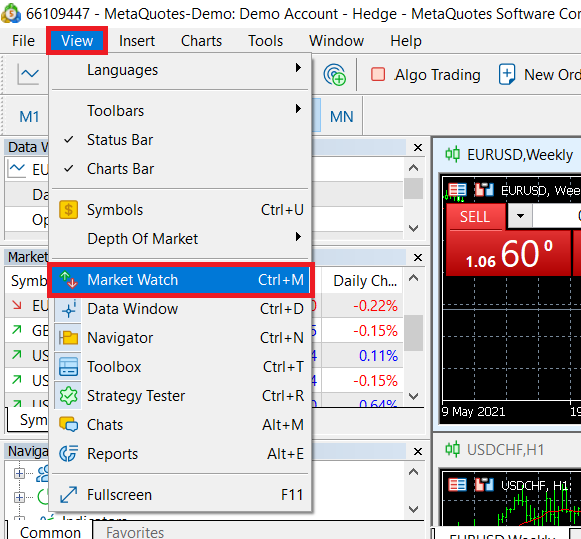The height and width of the screenshot is (539, 581).
Task: Toggle Navigator via its folder icon
Action: tap(69, 337)
